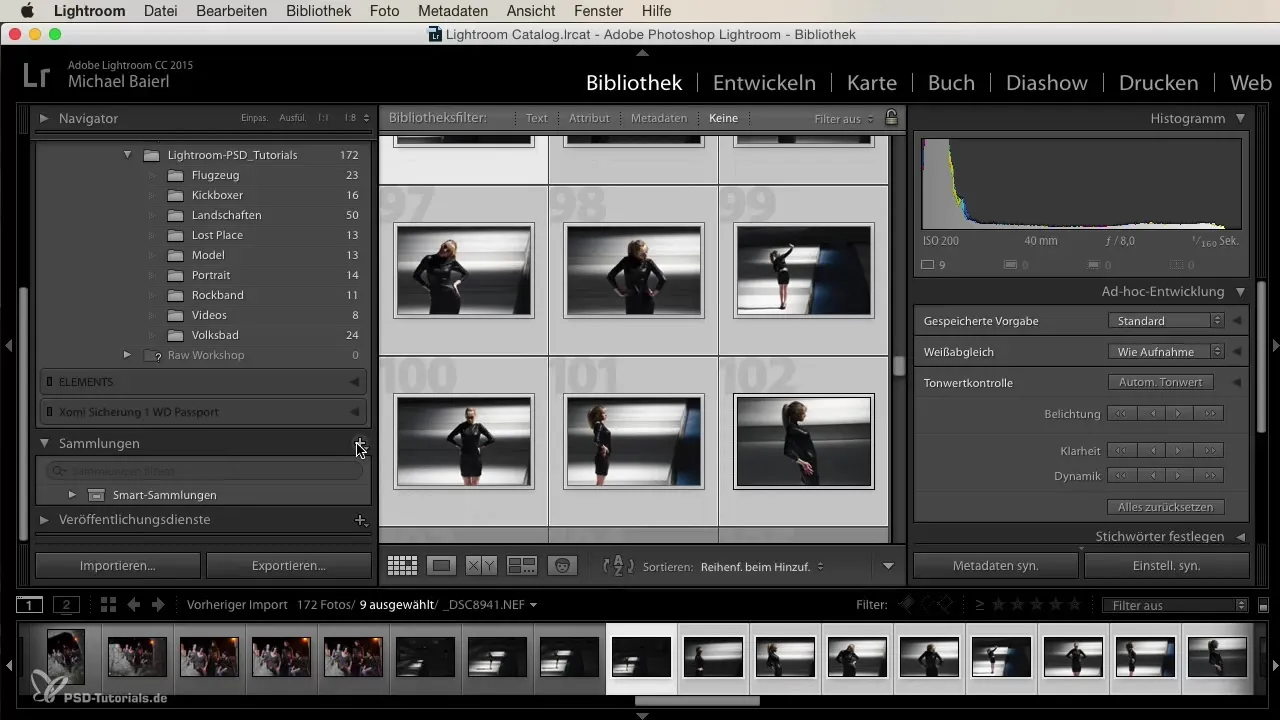The width and height of the screenshot is (1280, 720).
Task: Open People face view
Action: click(x=563, y=566)
